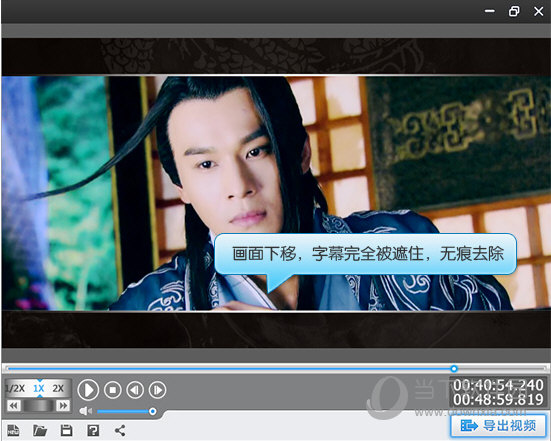The width and height of the screenshot is (551, 441).
Task: Mute audio with the speaker icon
Action: (85, 411)
